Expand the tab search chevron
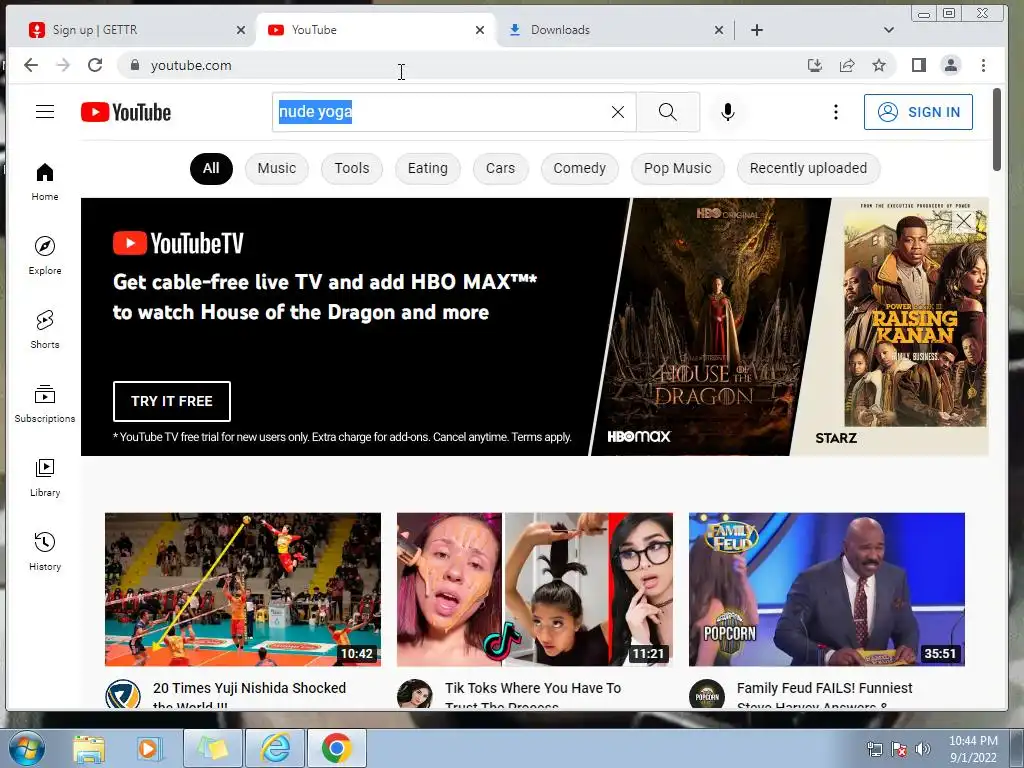Viewport: 1024px width, 768px height. [x=888, y=30]
